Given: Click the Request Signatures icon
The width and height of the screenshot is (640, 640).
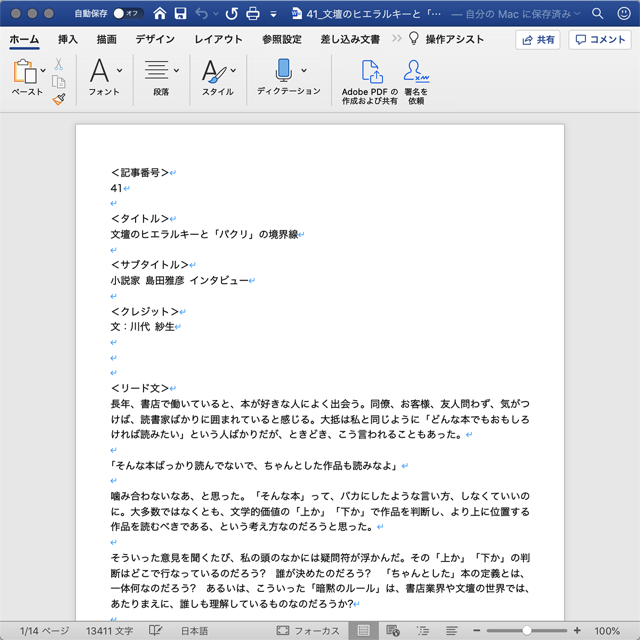Looking at the screenshot, I should (415, 72).
